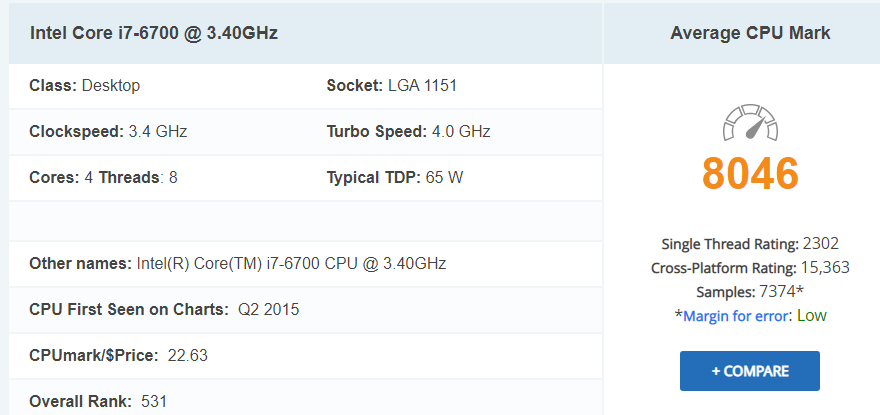Image resolution: width=880 pixels, height=415 pixels.
Task: Click the Turbo Speed 4.0 GHz field
Action: [x=409, y=131]
